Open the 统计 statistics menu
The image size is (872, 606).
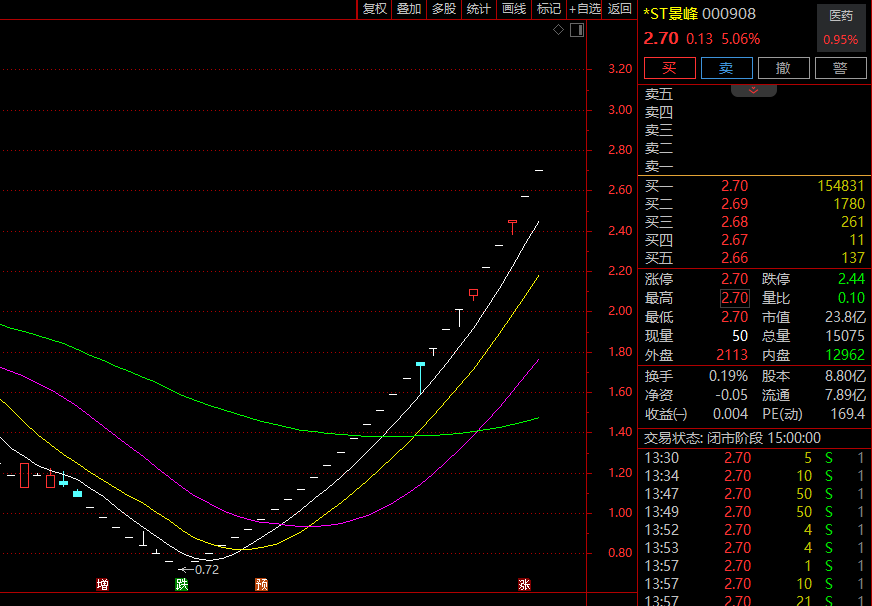[479, 9]
